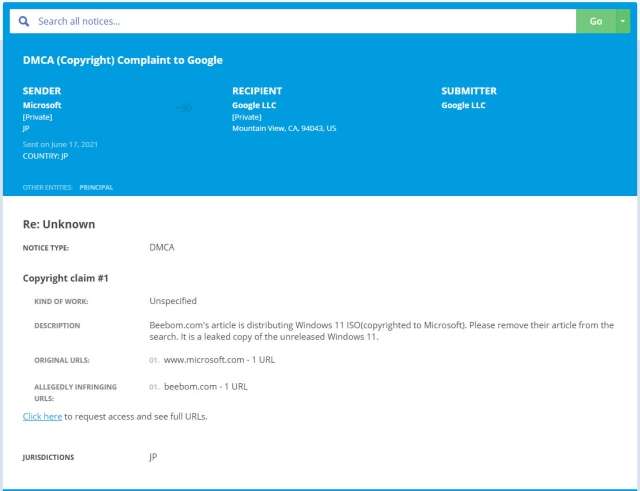Click the Unspecified kind of work value

(173, 301)
